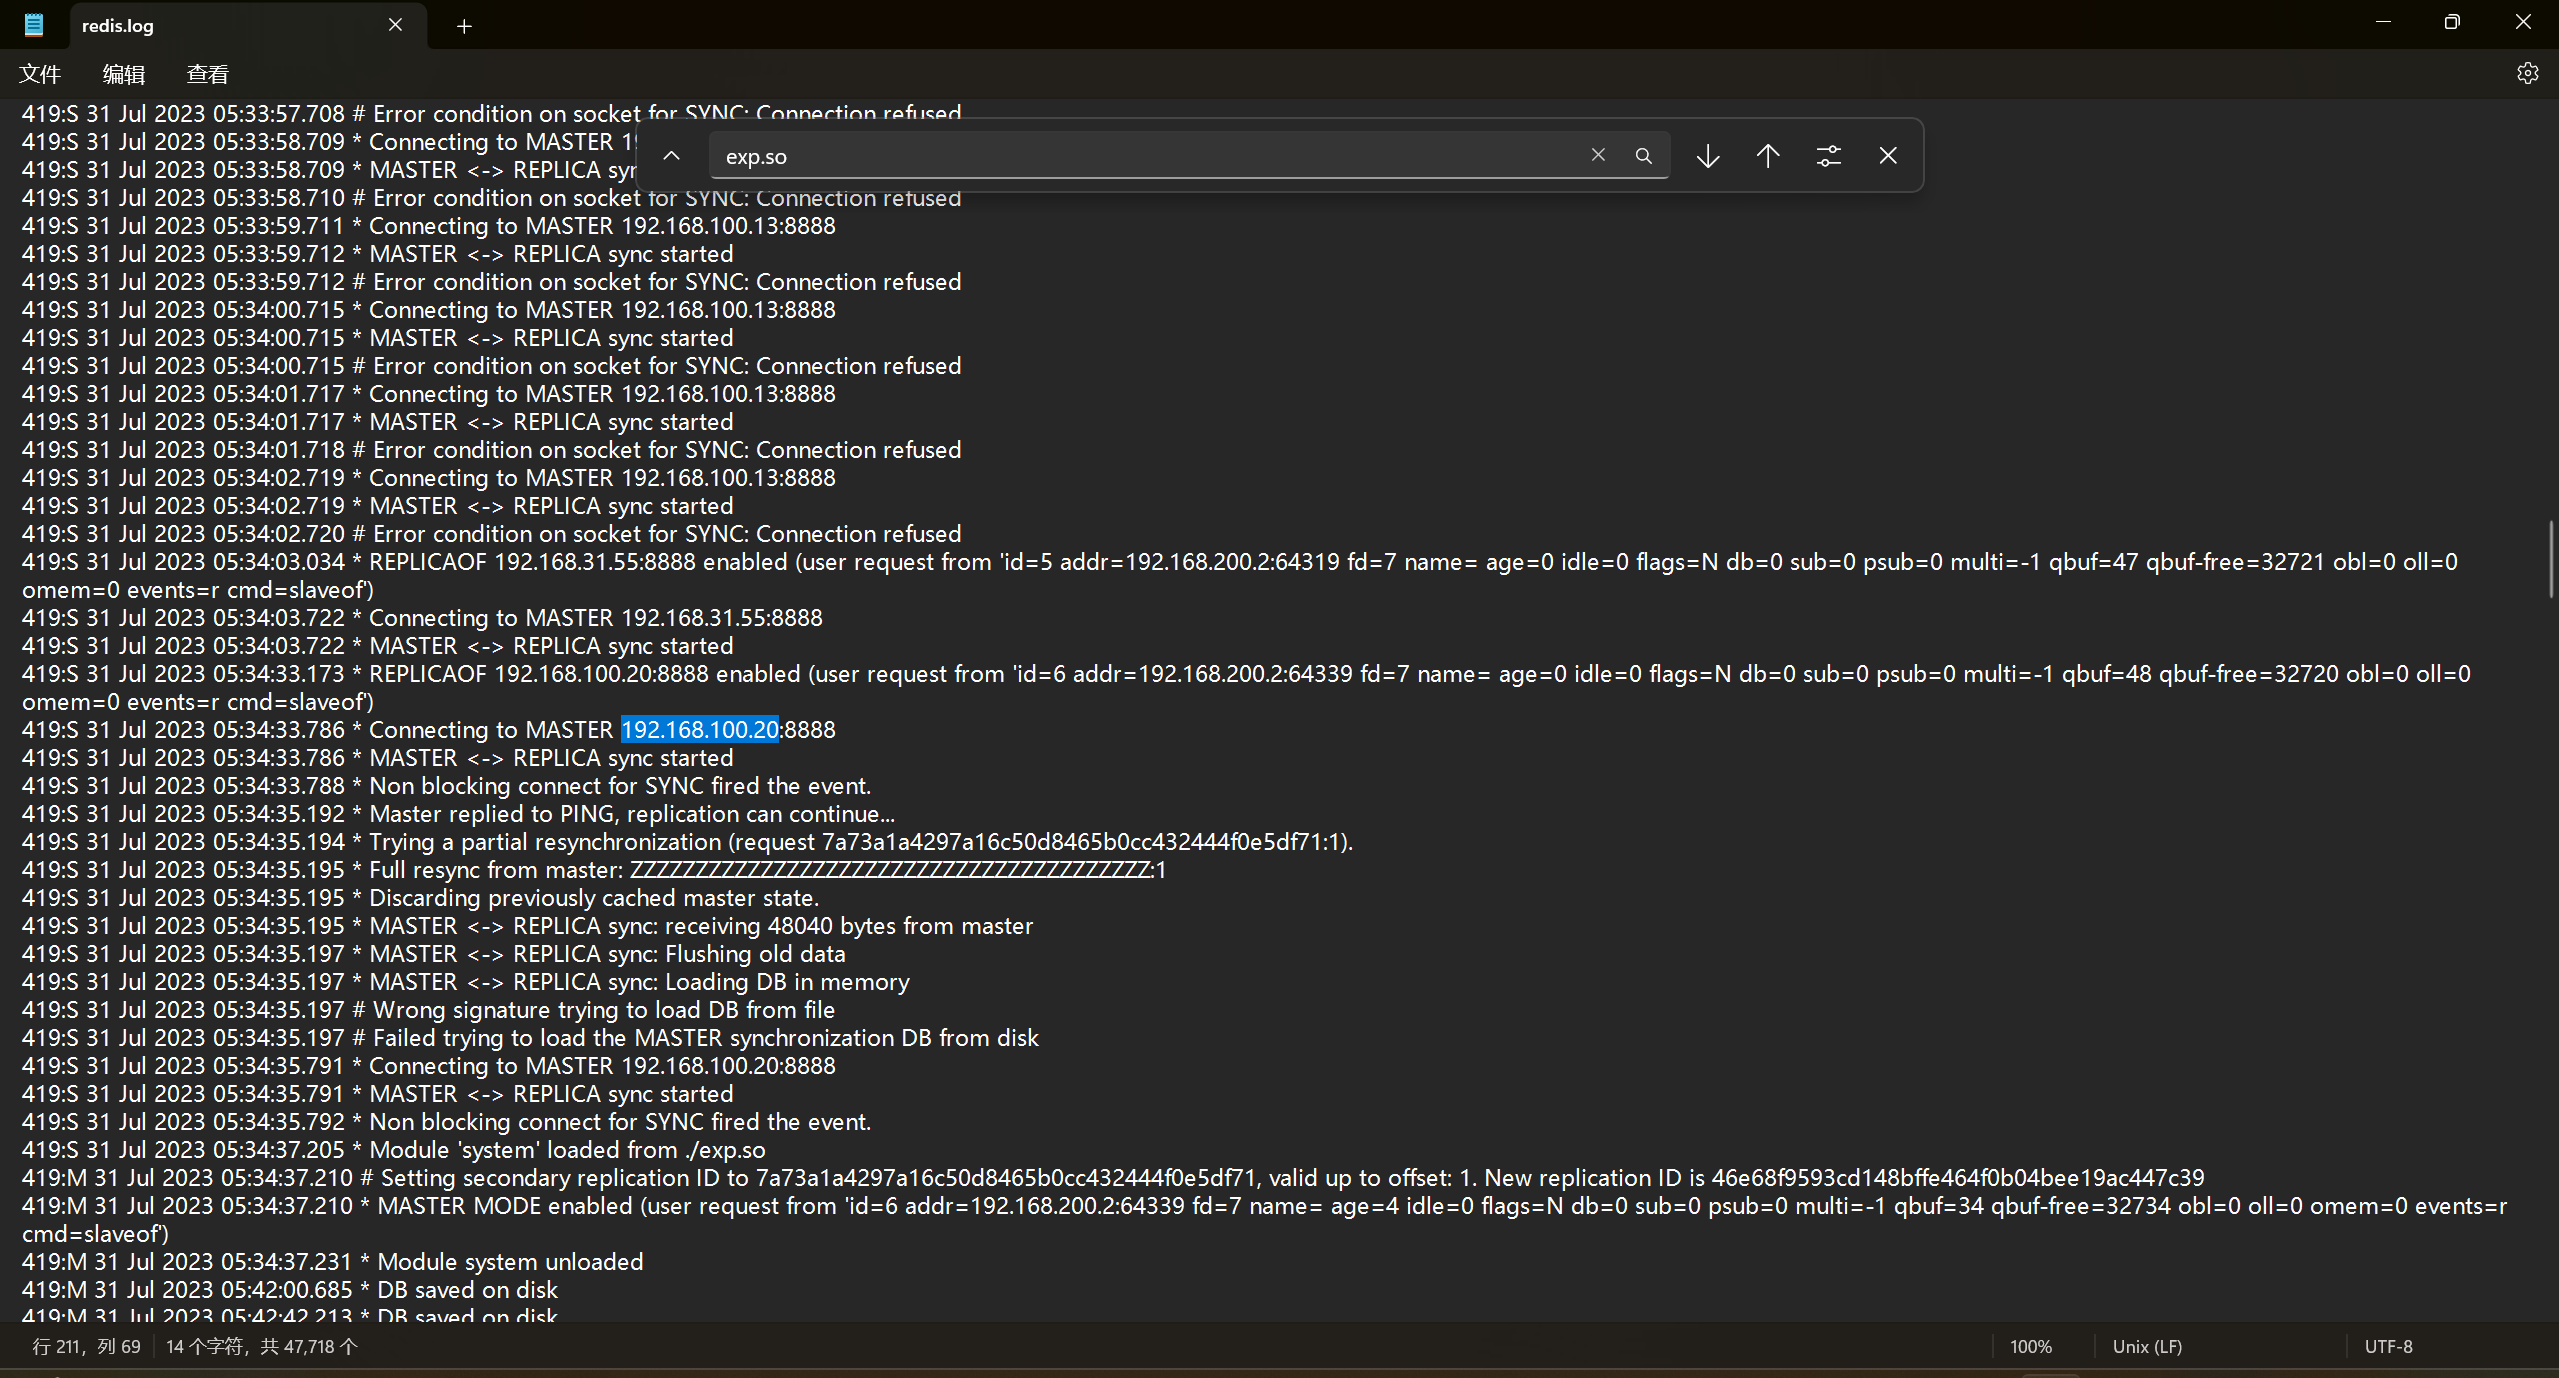Clear the exp.so search text
2559x1378 pixels.
click(1598, 155)
